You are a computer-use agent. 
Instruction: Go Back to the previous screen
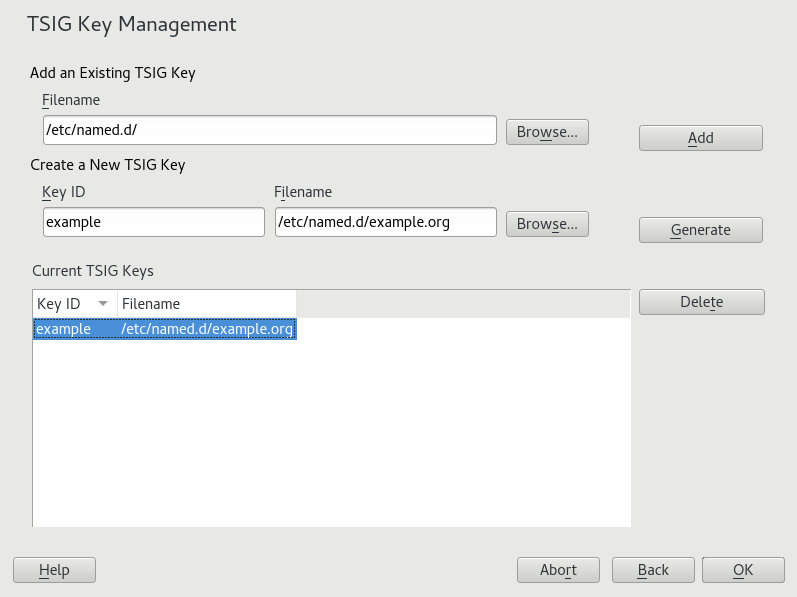[x=653, y=570]
